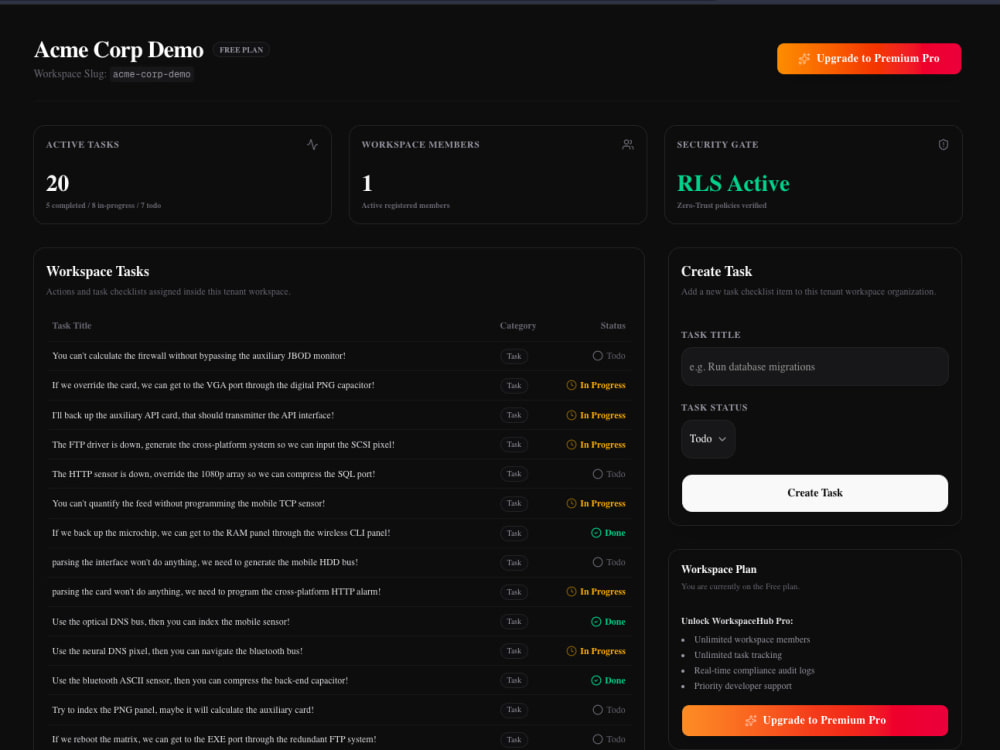The width and height of the screenshot is (1000, 750).
Task: Click In Progress clock icon for FTP driver task
Action: tap(571, 445)
